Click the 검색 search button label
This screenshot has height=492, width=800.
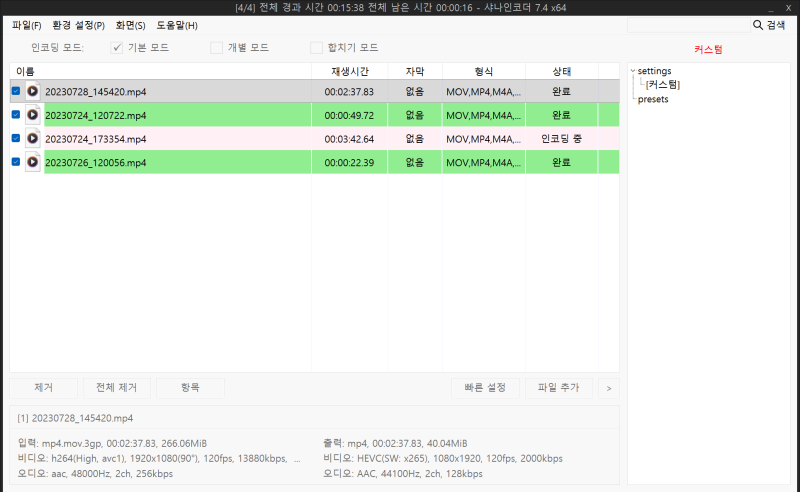(776, 25)
